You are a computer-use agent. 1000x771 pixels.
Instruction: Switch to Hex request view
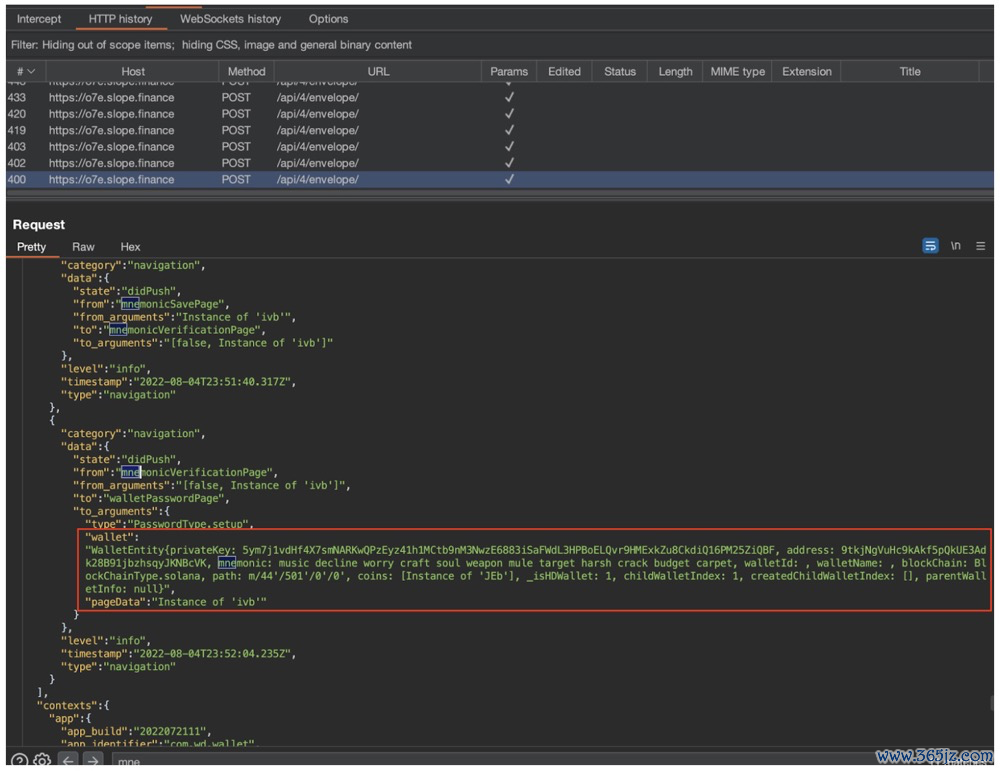pyautogui.click(x=130, y=247)
